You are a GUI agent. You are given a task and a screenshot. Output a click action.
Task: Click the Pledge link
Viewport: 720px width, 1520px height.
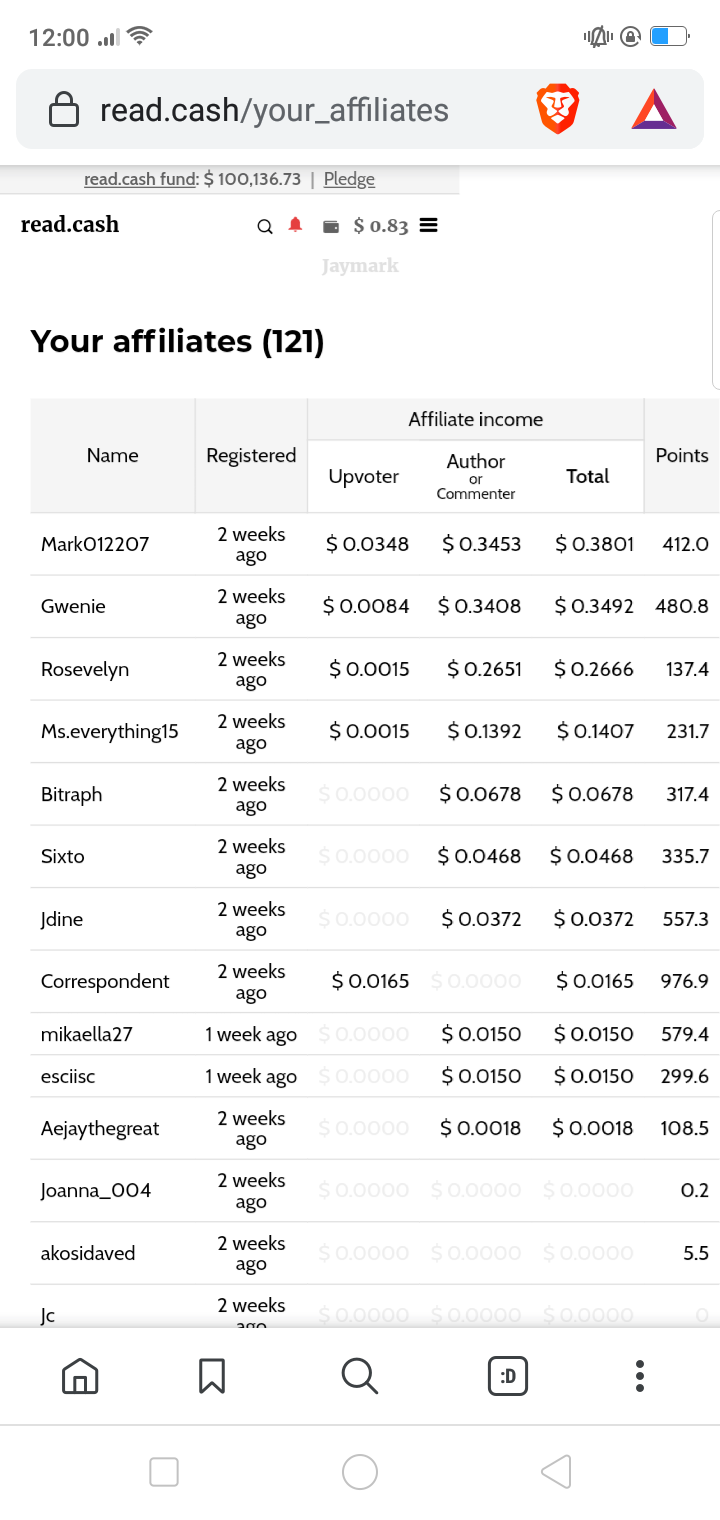[x=349, y=179]
